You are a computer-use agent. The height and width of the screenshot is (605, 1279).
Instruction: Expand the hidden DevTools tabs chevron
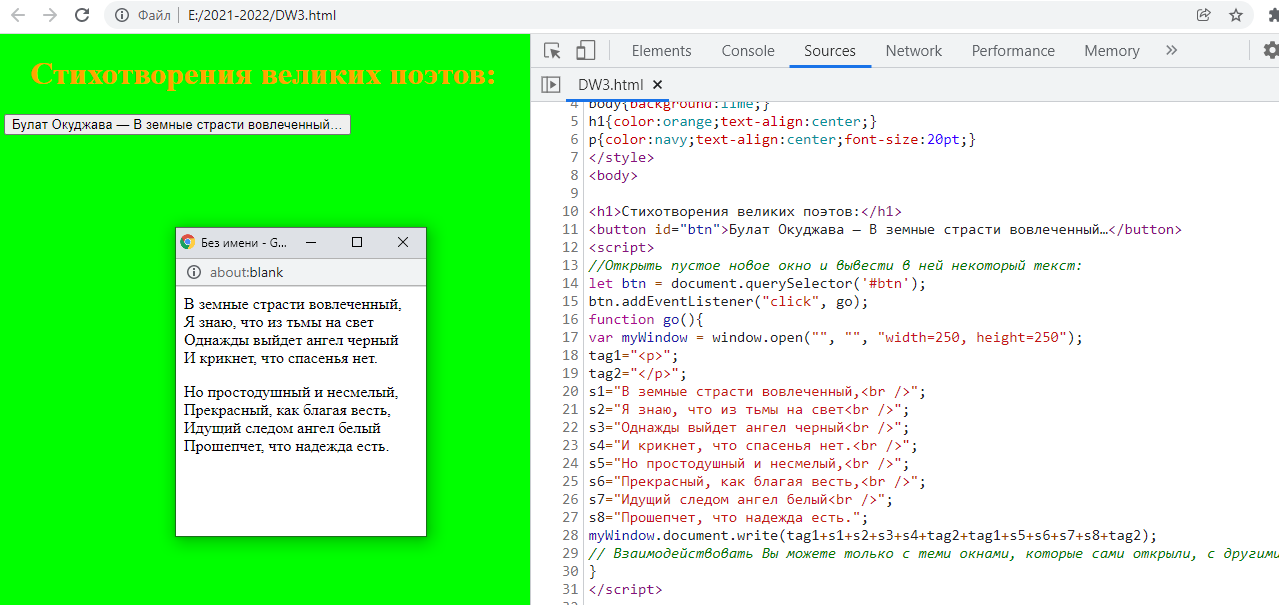tap(1171, 50)
